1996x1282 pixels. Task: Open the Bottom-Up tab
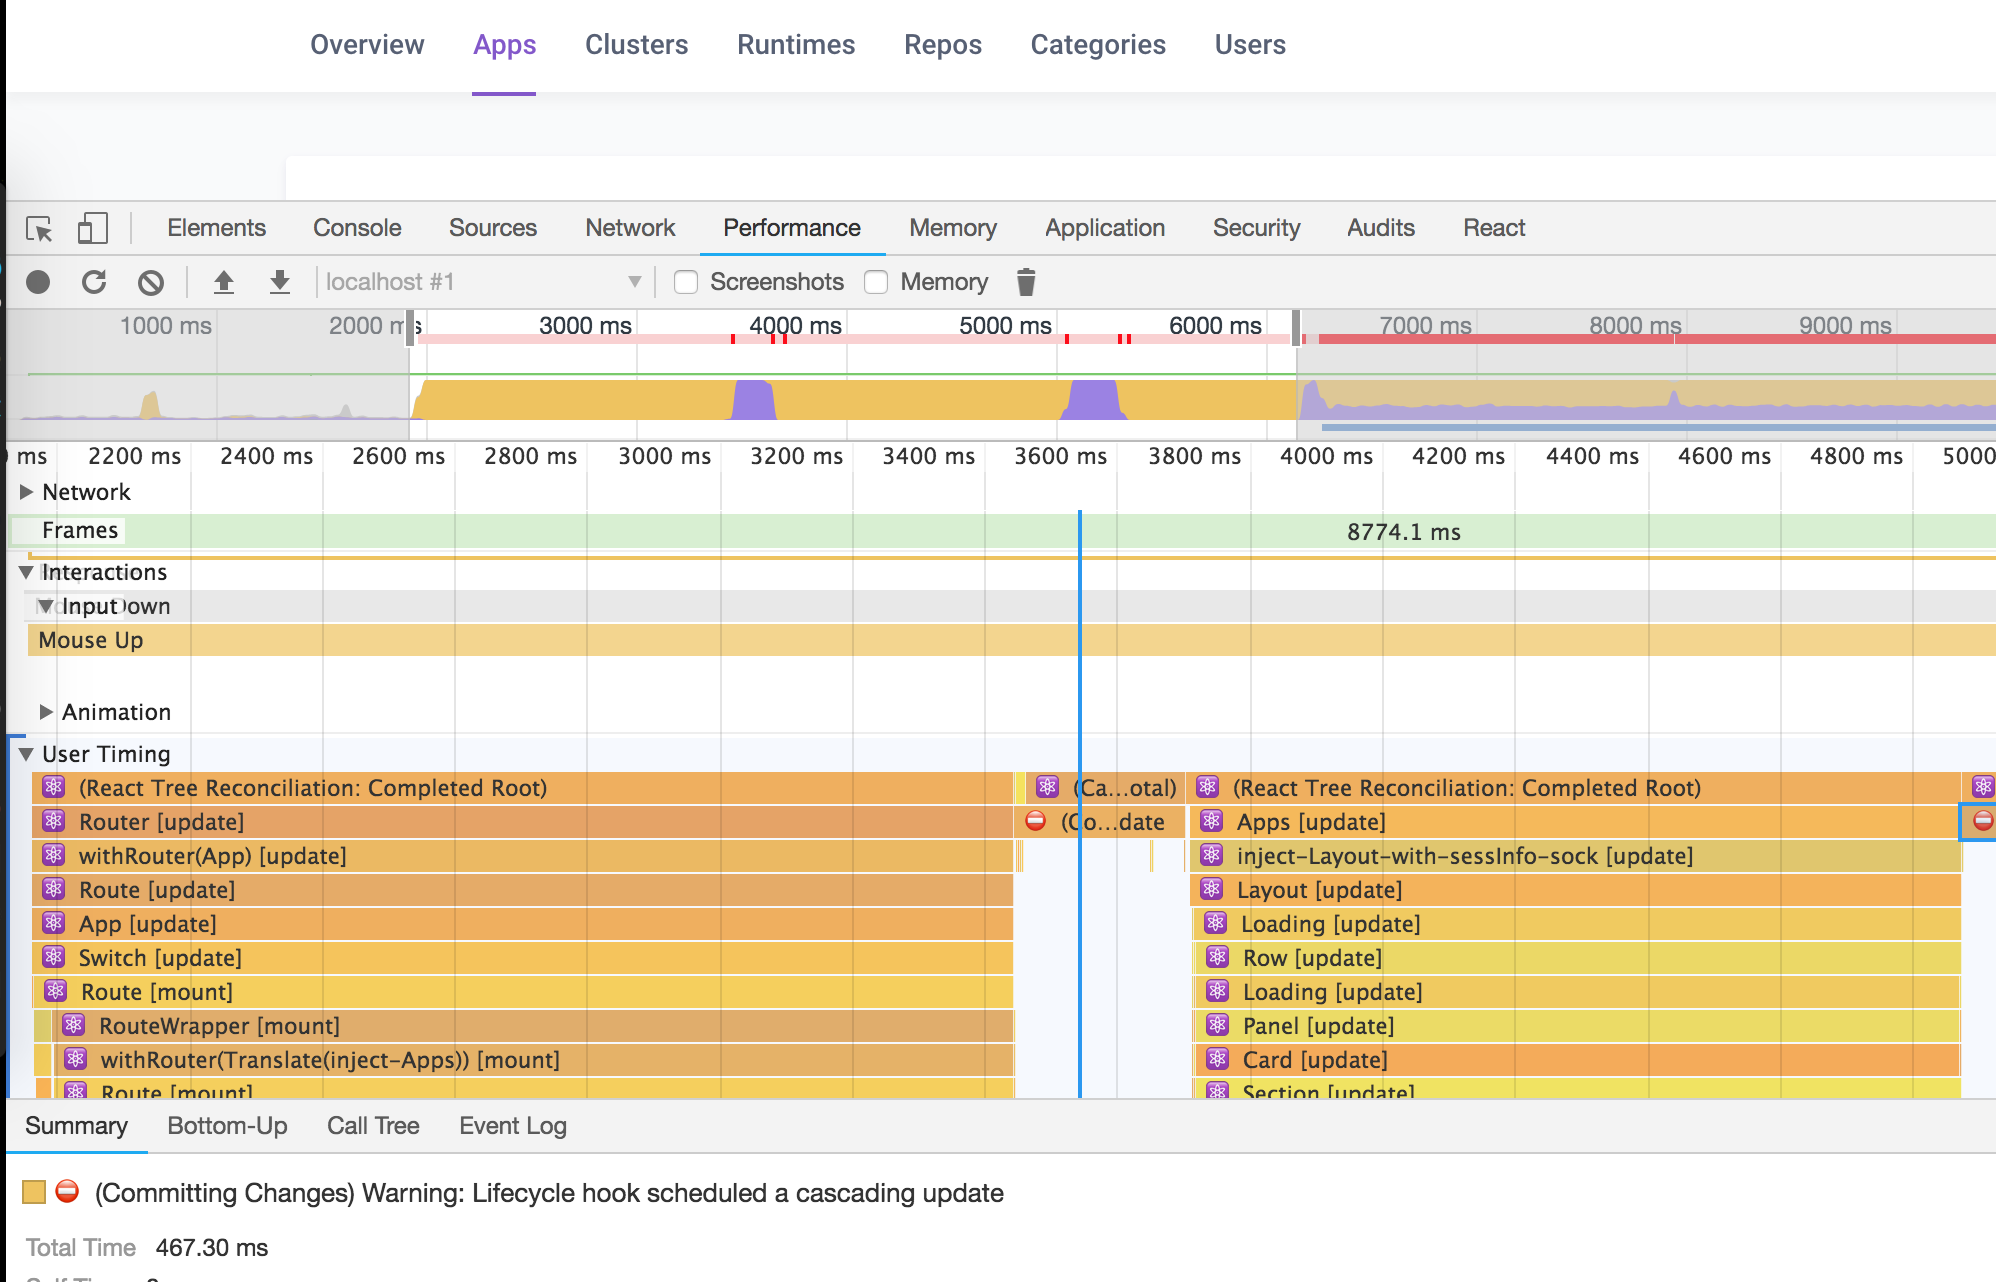pos(227,1126)
